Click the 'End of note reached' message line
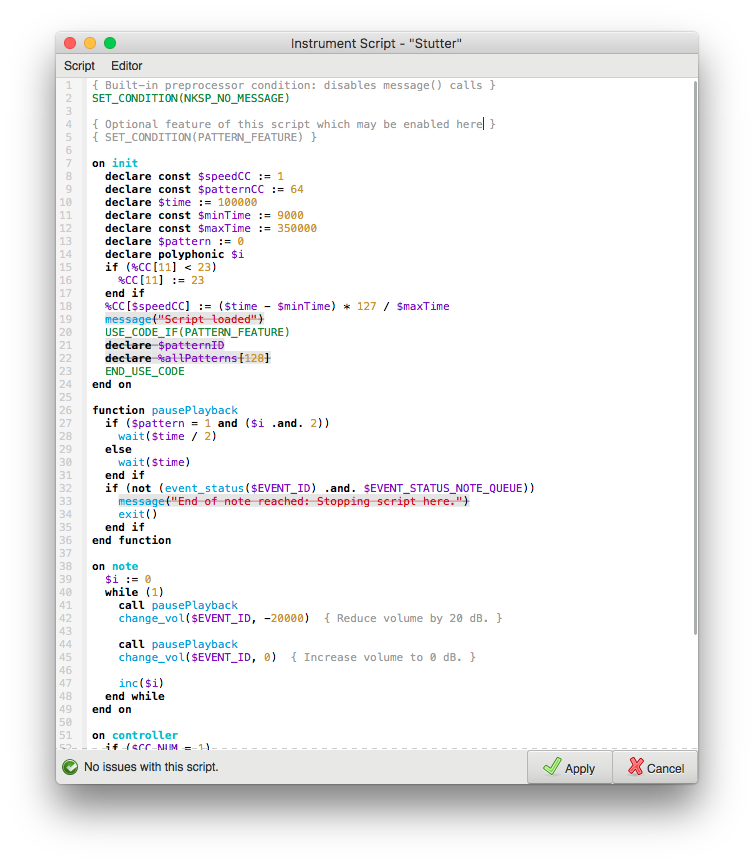Viewport: 754px width, 864px height. click(294, 501)
